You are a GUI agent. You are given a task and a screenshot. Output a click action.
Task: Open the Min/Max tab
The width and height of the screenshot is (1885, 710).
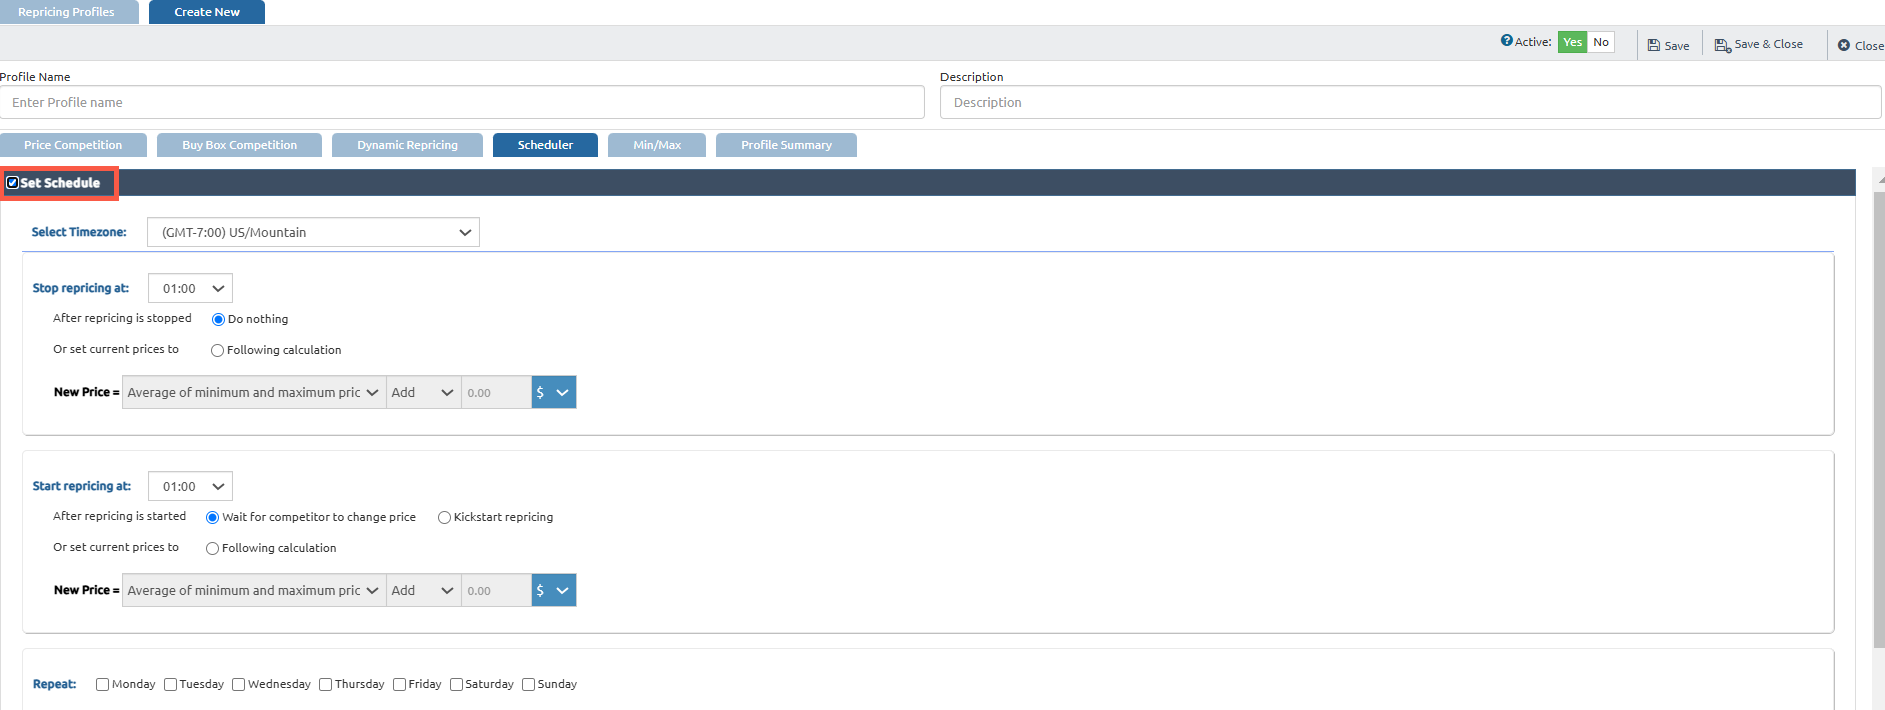click(656, 145)
